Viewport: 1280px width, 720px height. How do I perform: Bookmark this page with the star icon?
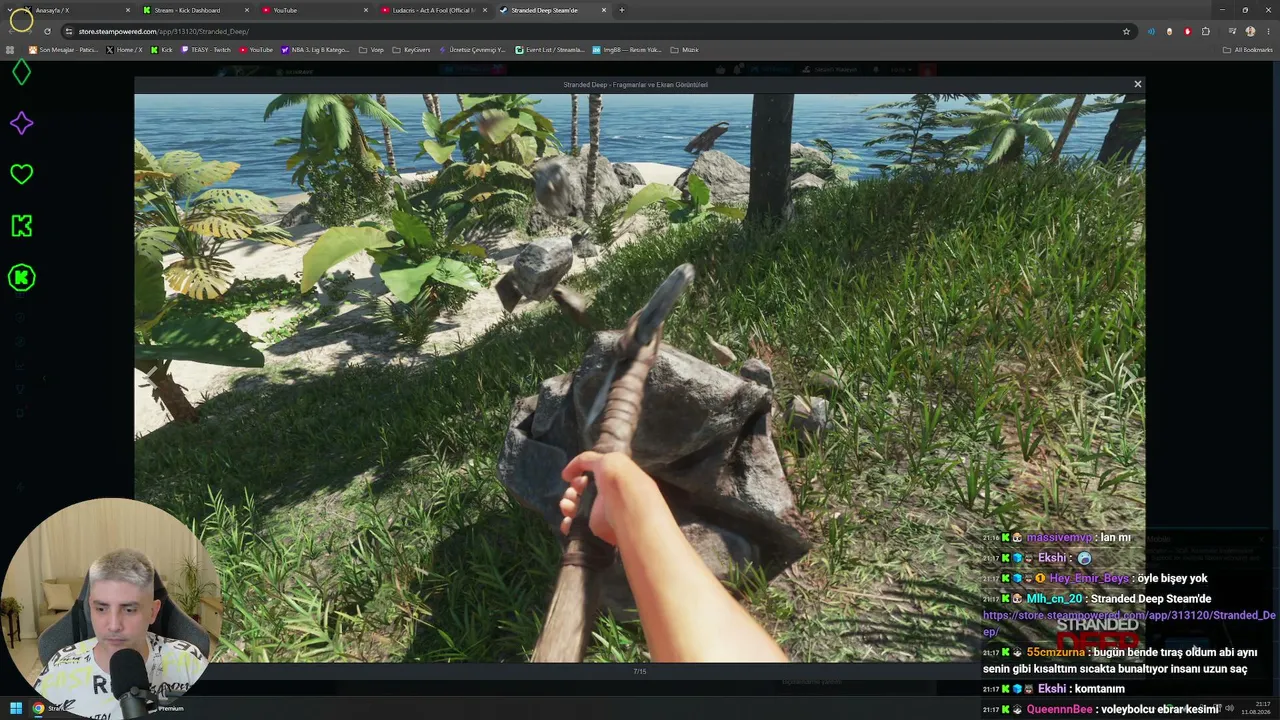coord(1126,31)
